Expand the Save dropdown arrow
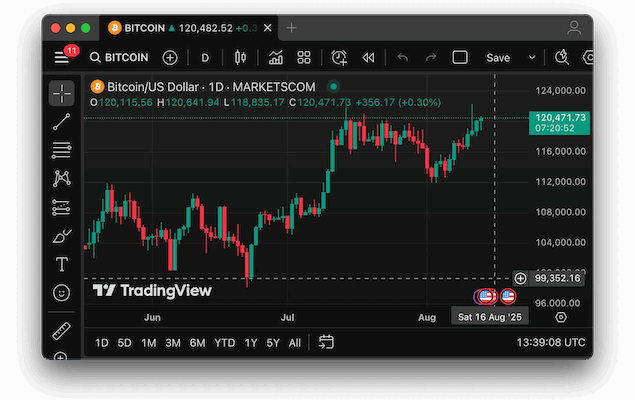 530,58
